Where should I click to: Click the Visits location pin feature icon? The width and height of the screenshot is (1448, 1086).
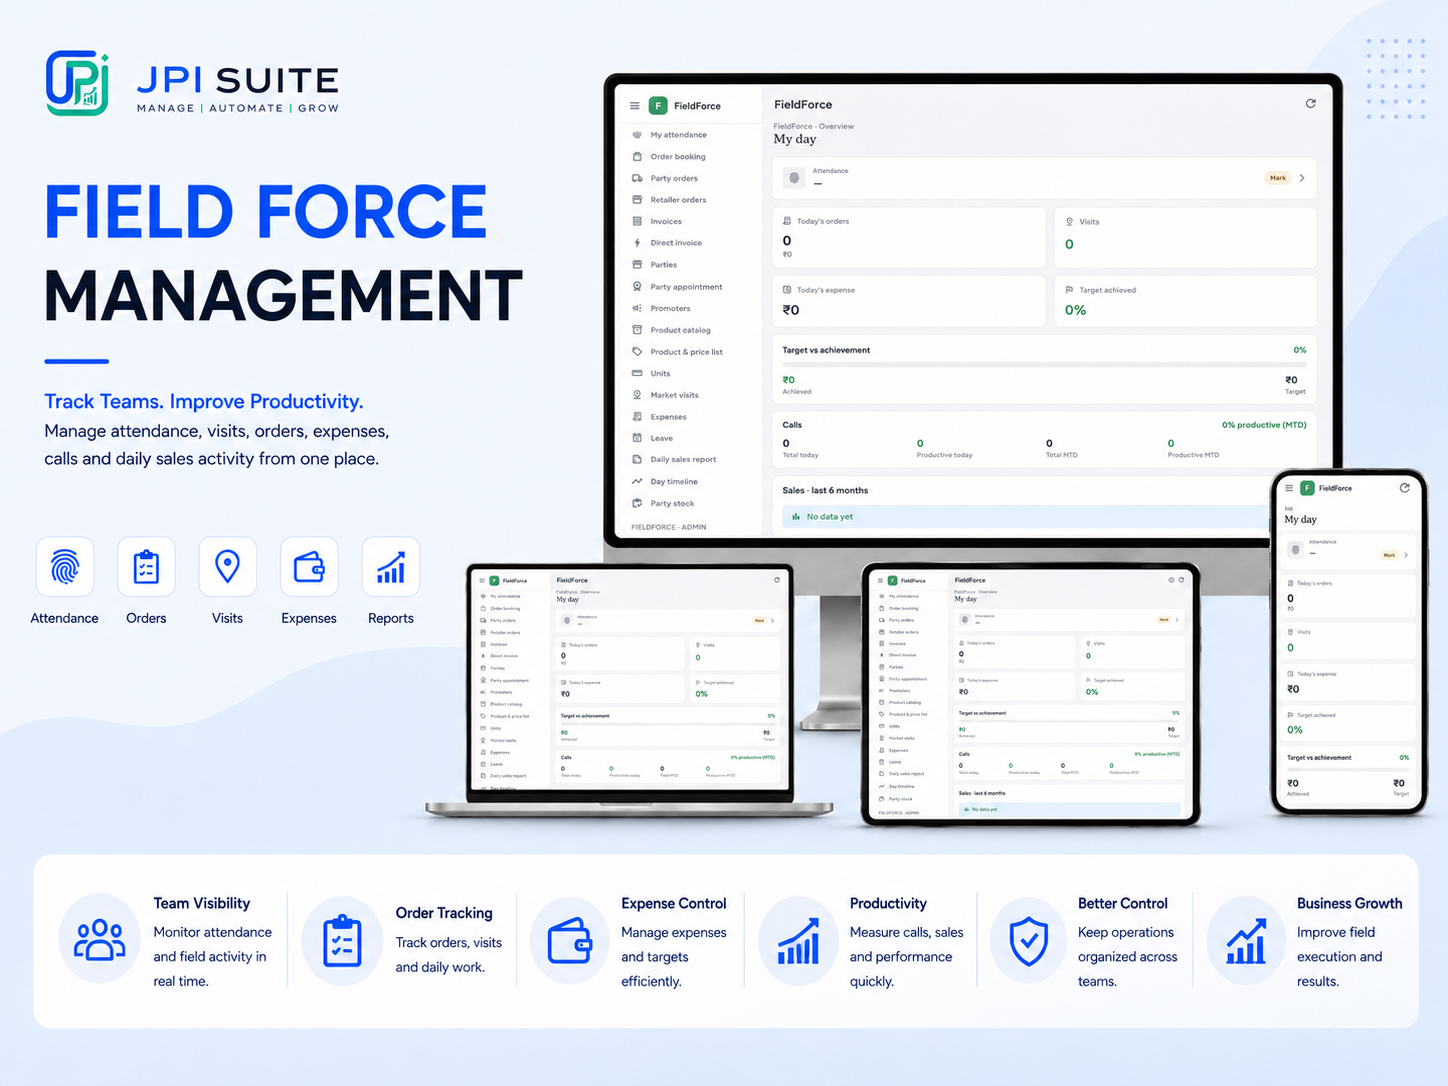227,567
